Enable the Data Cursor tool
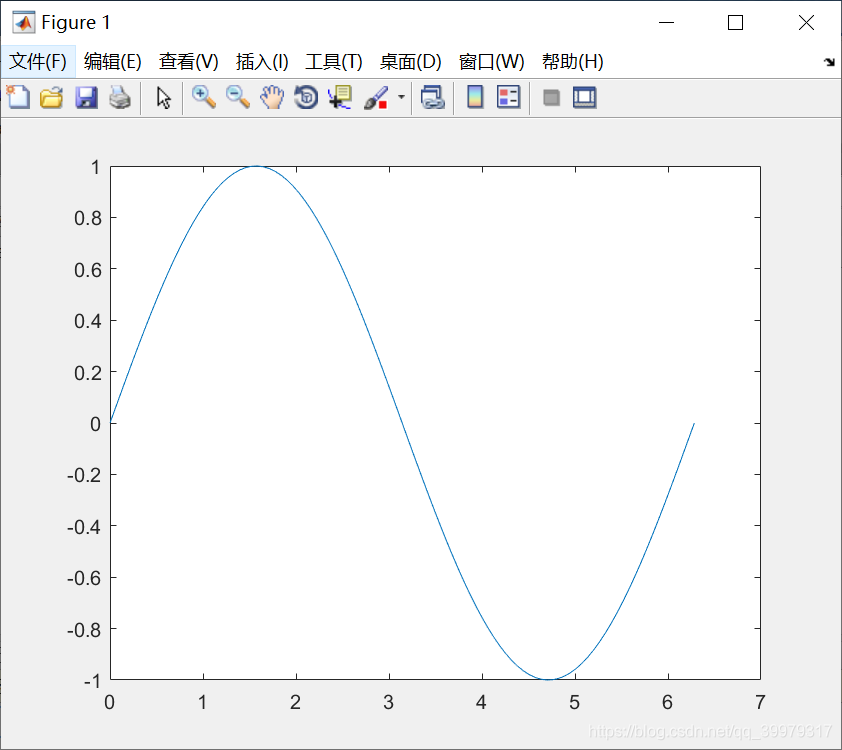The height and width of the screenshot is (750, 842). pos(340,98)
